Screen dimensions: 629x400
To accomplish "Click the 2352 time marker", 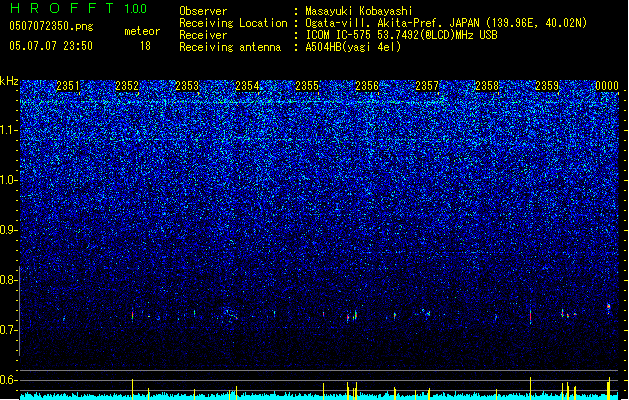I will click(x=127, y=86).
